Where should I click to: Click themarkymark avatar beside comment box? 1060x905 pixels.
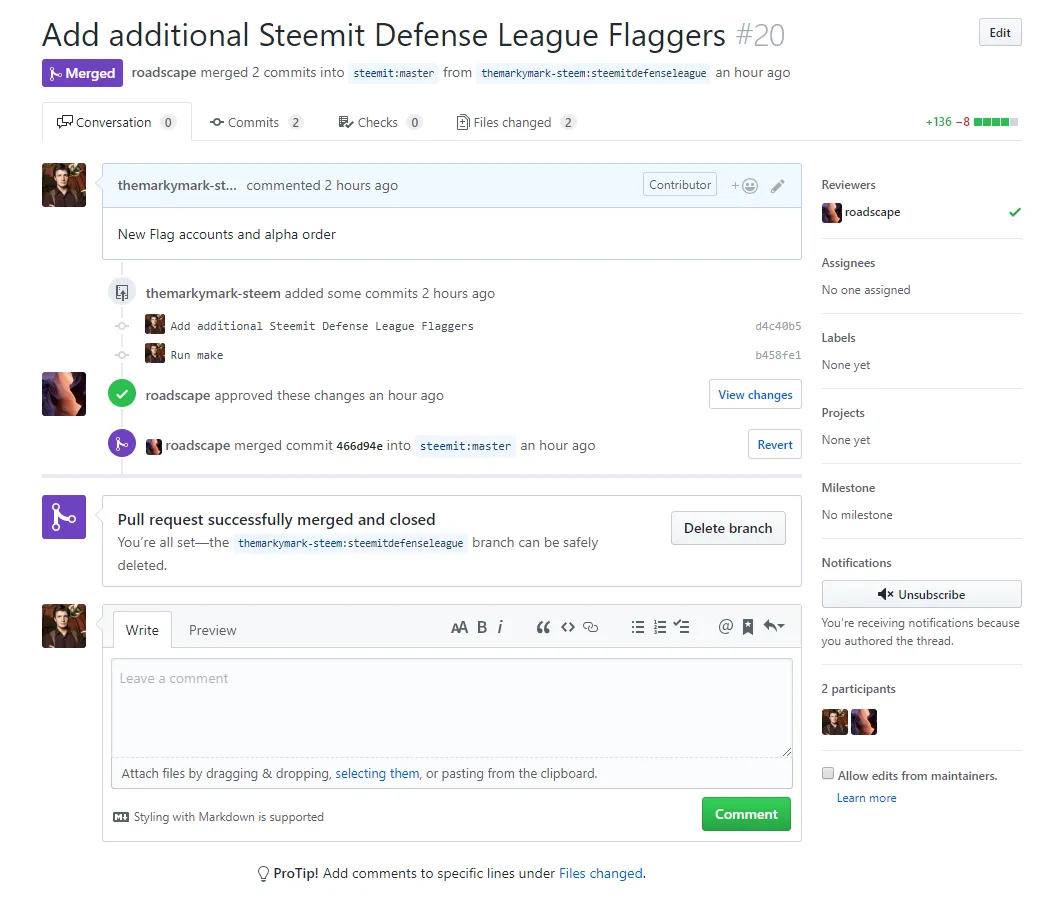[64, 626]
